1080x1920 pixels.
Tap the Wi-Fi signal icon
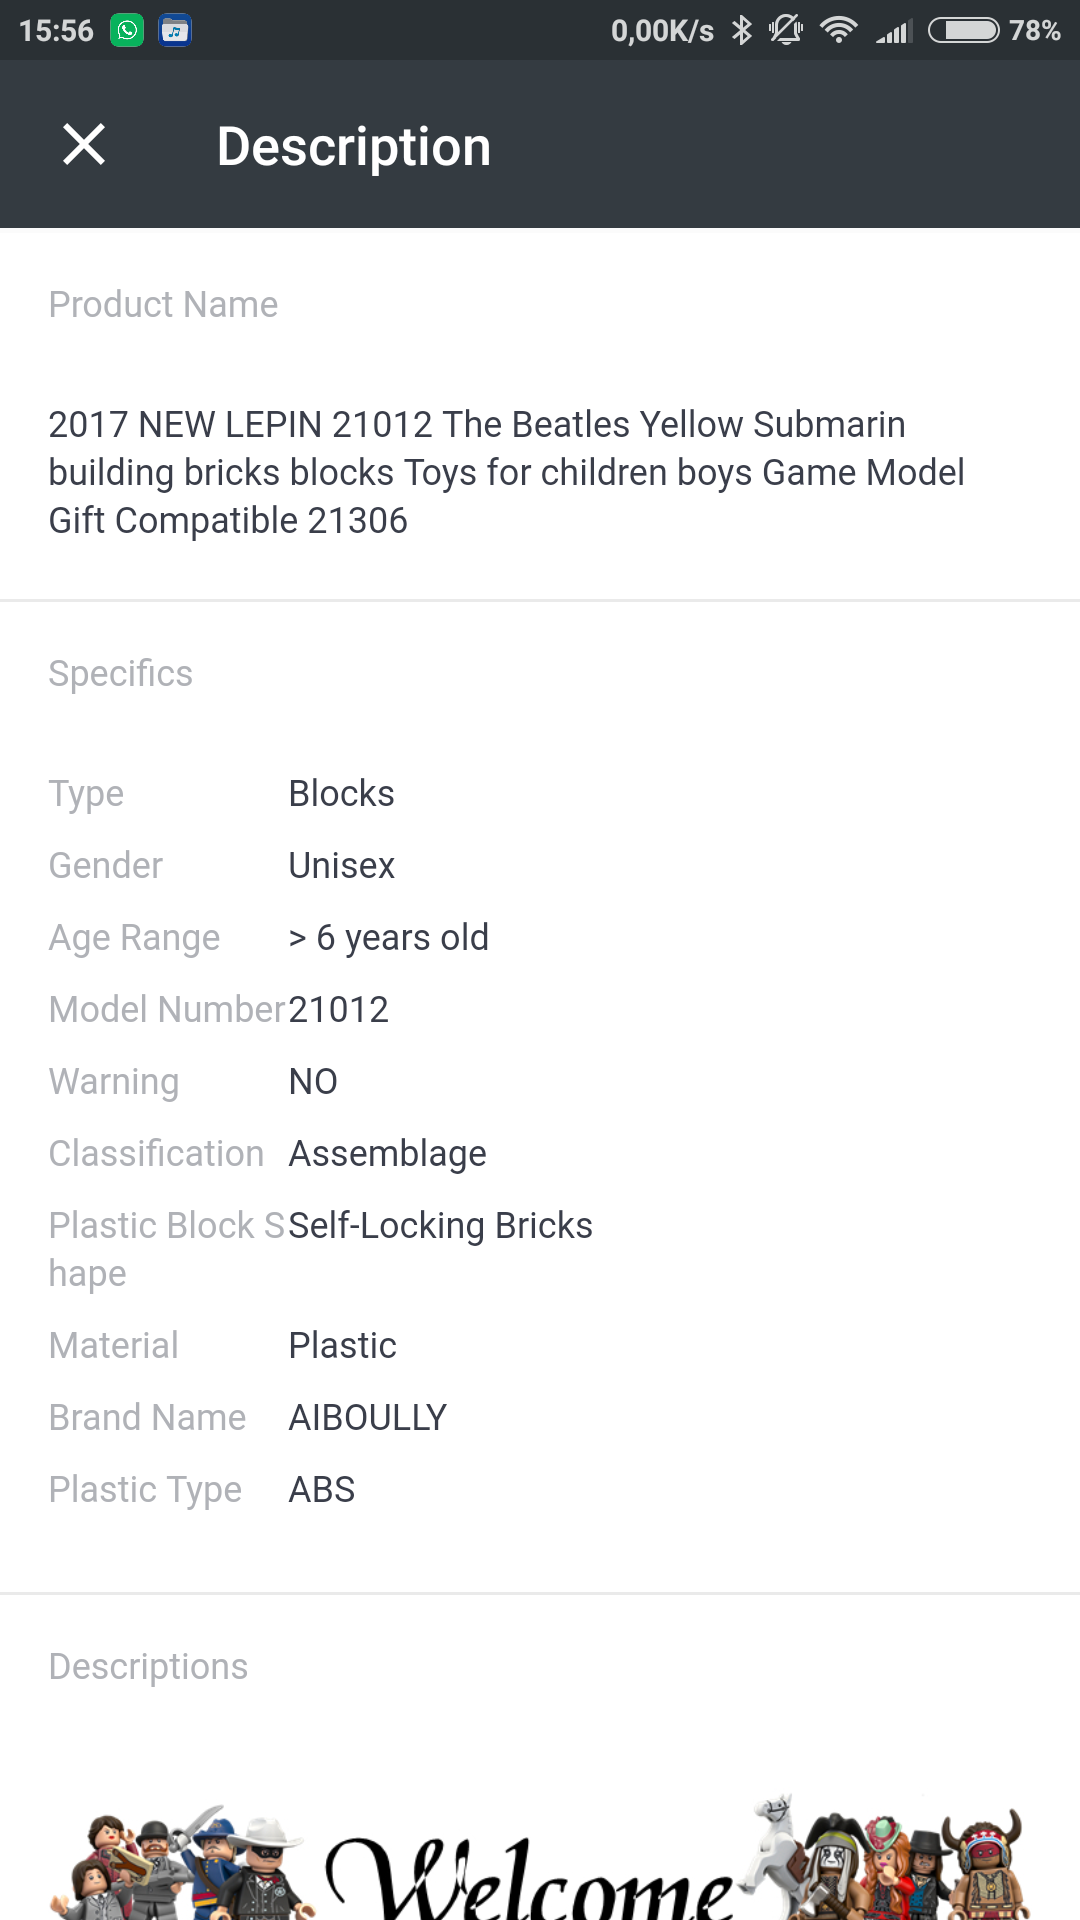pyautogui.click(x=838, y=31)
